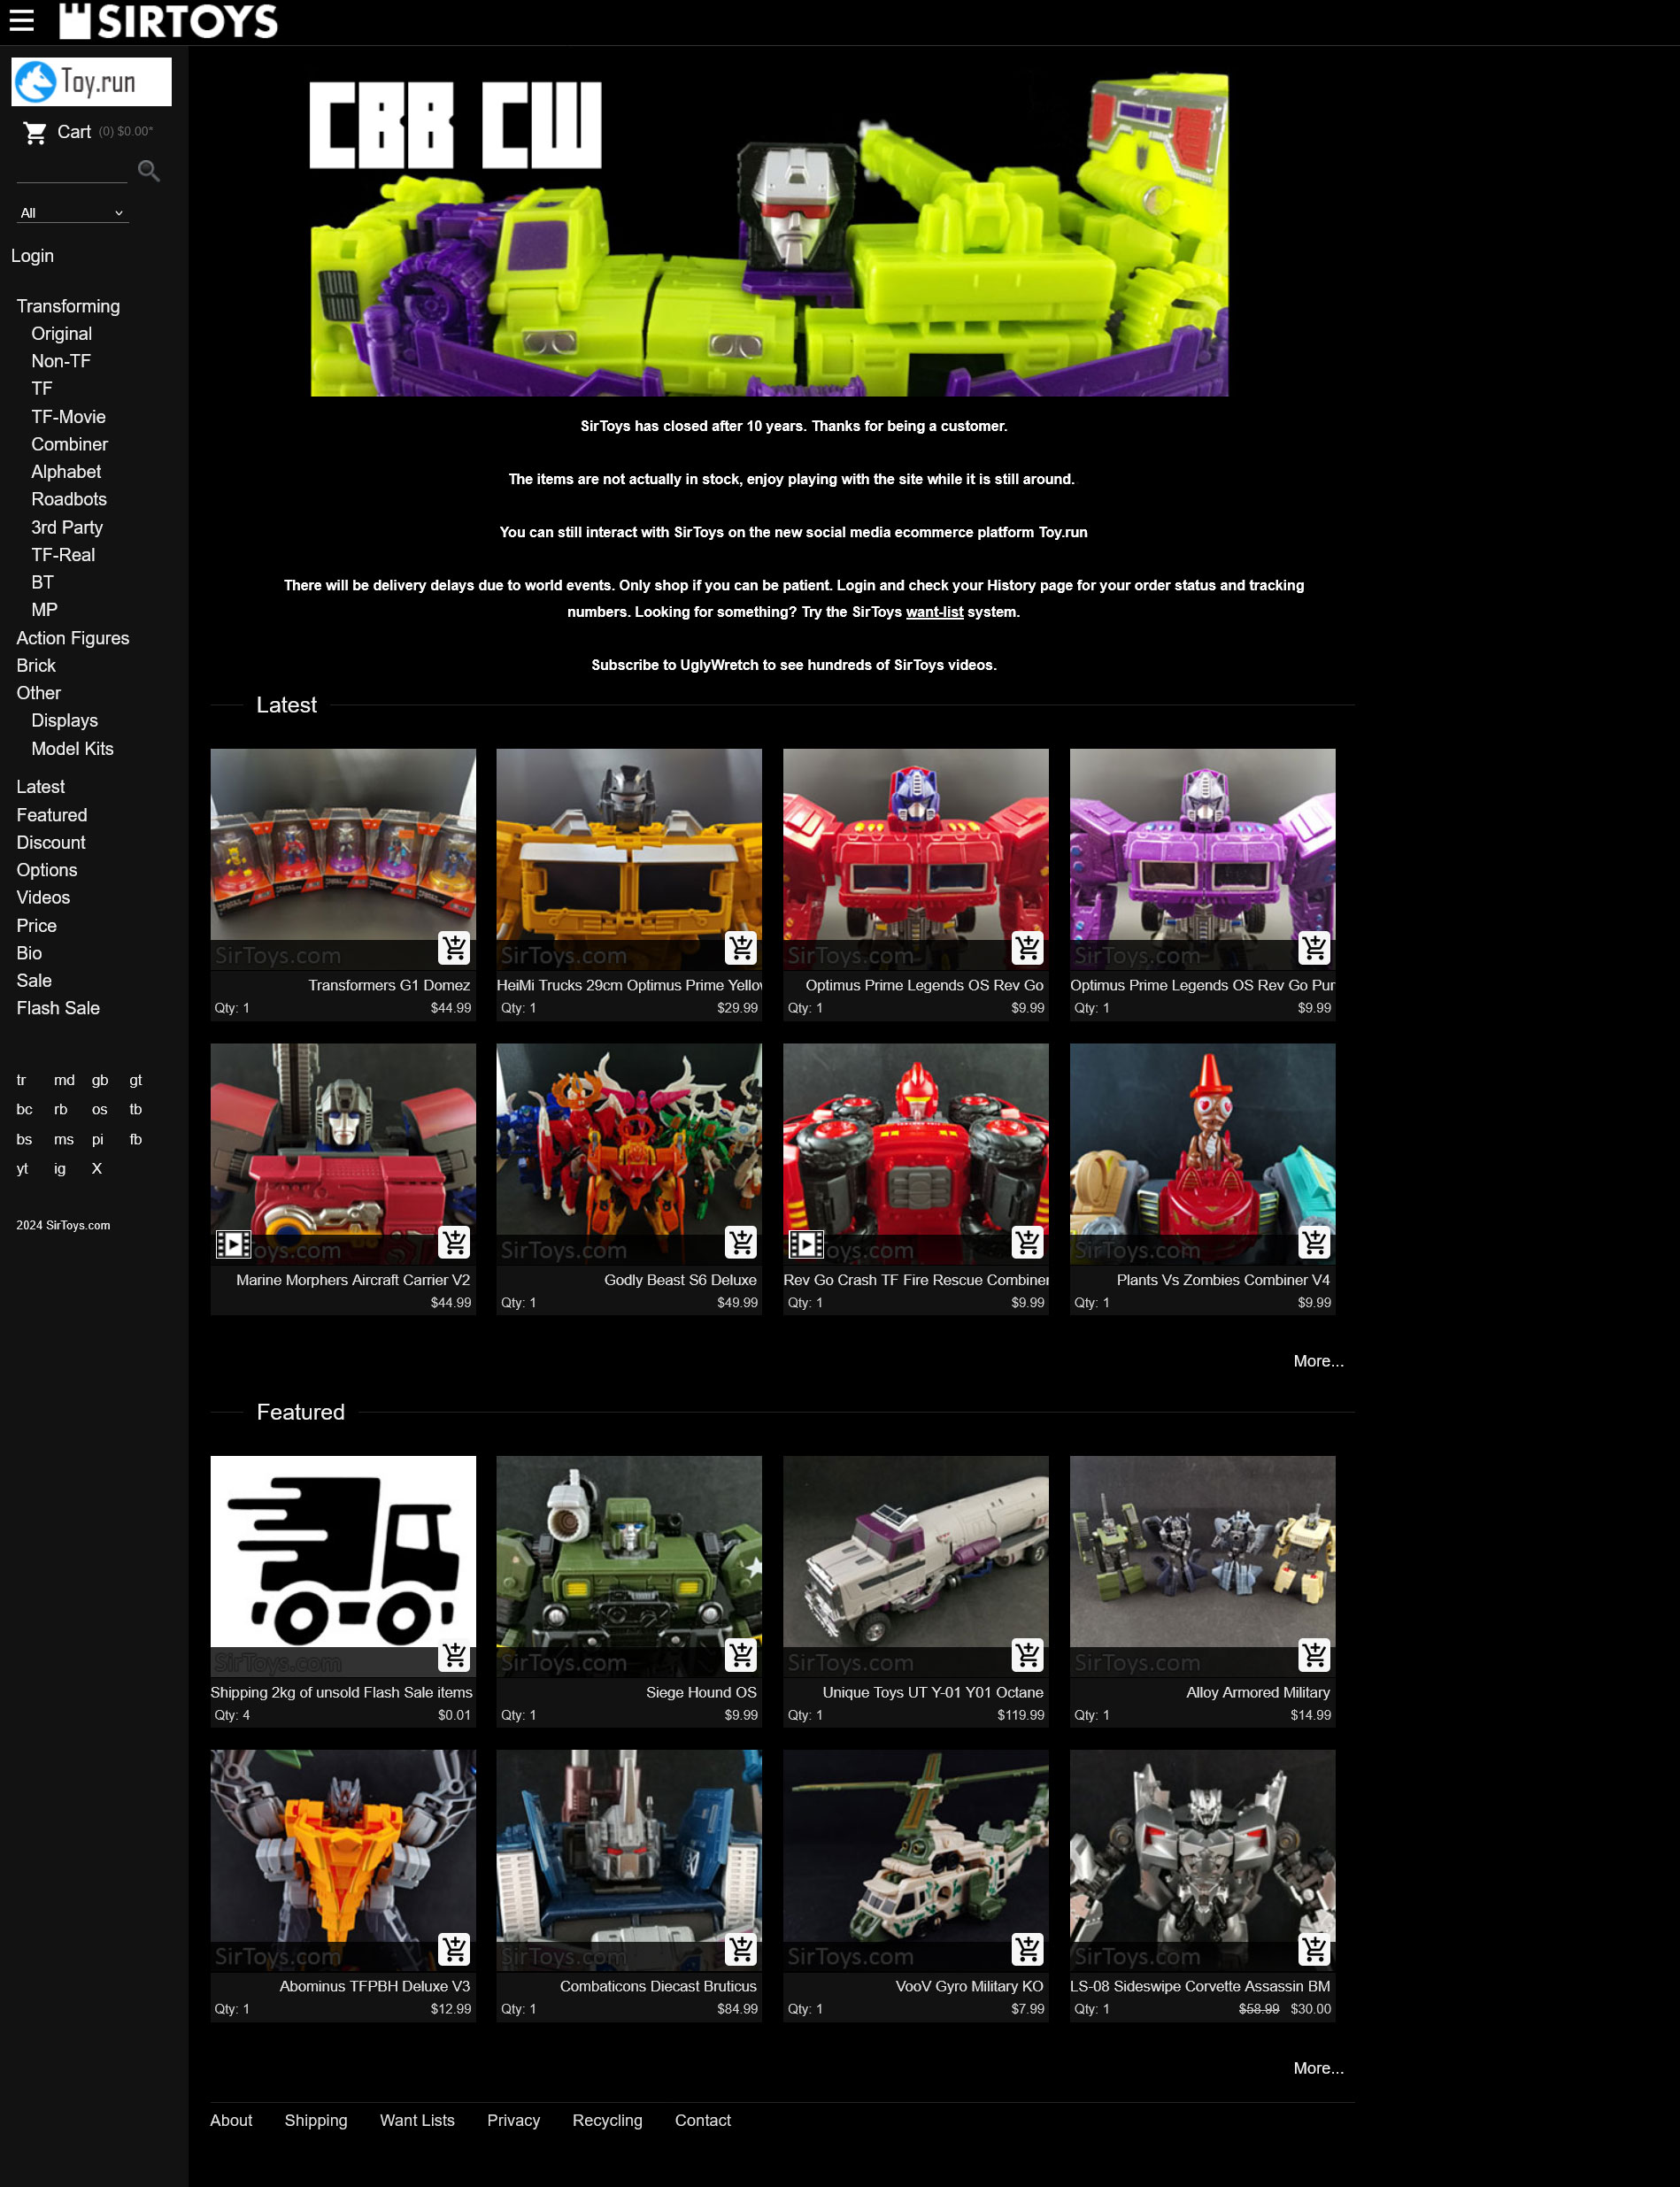Add Shipping 2kg Flash Sale items to cart

click(454, 1655)
